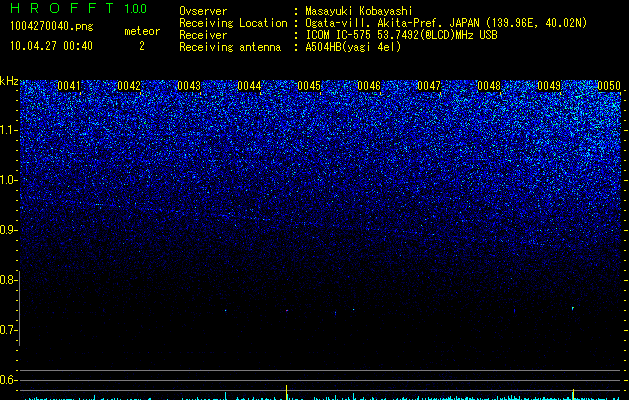629x400 pixels.
Task: Click the Receiving antenna label
Action: (x=230, y=47)
